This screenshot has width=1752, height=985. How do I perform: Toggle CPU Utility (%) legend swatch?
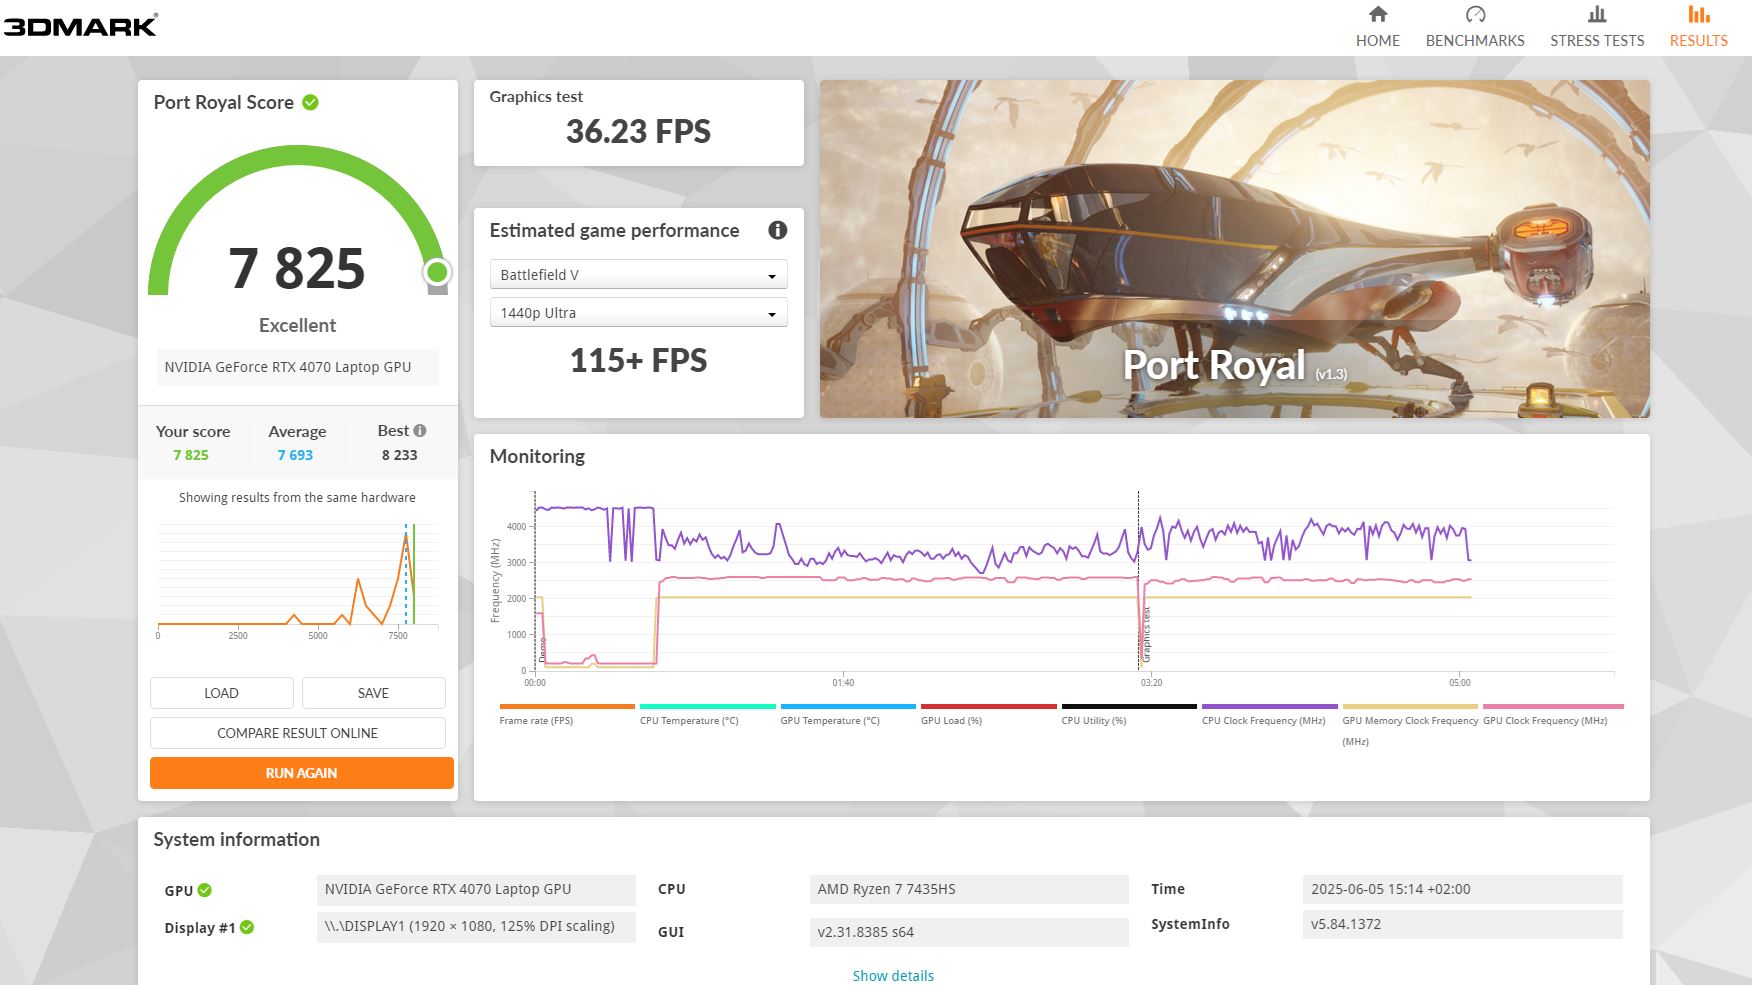(1129, 706)
